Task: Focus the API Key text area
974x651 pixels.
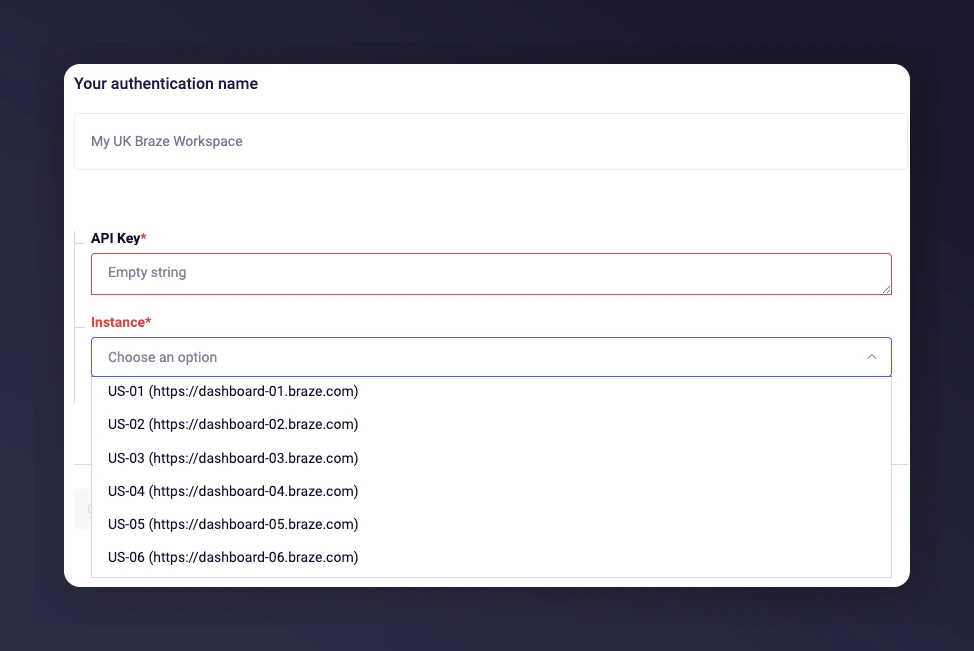Action: (491, 274)
